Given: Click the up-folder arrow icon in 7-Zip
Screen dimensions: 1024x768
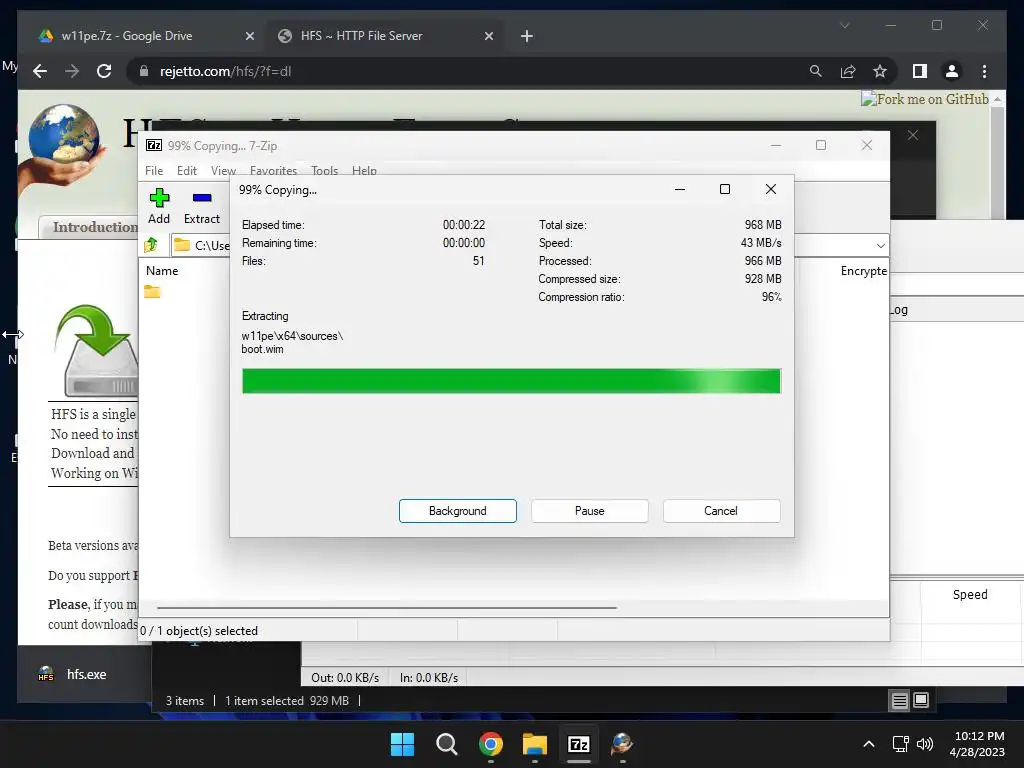Looking at the screenshot, I should pyautogui.click(x=152, y=245).
